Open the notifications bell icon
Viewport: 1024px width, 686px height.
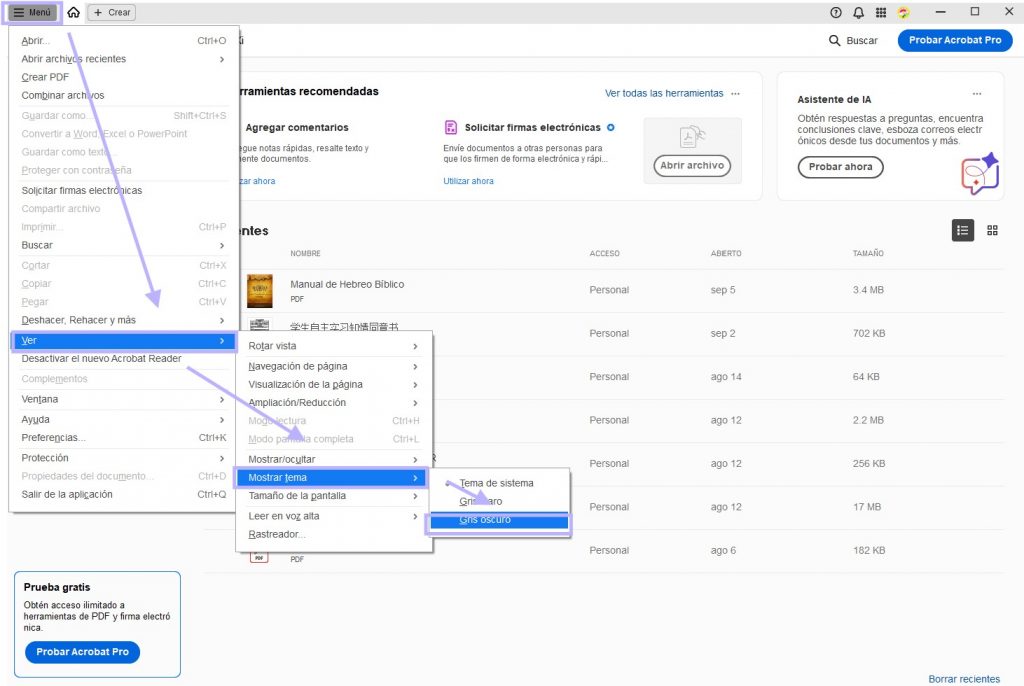pyautogui.click(x=858, y=12)
